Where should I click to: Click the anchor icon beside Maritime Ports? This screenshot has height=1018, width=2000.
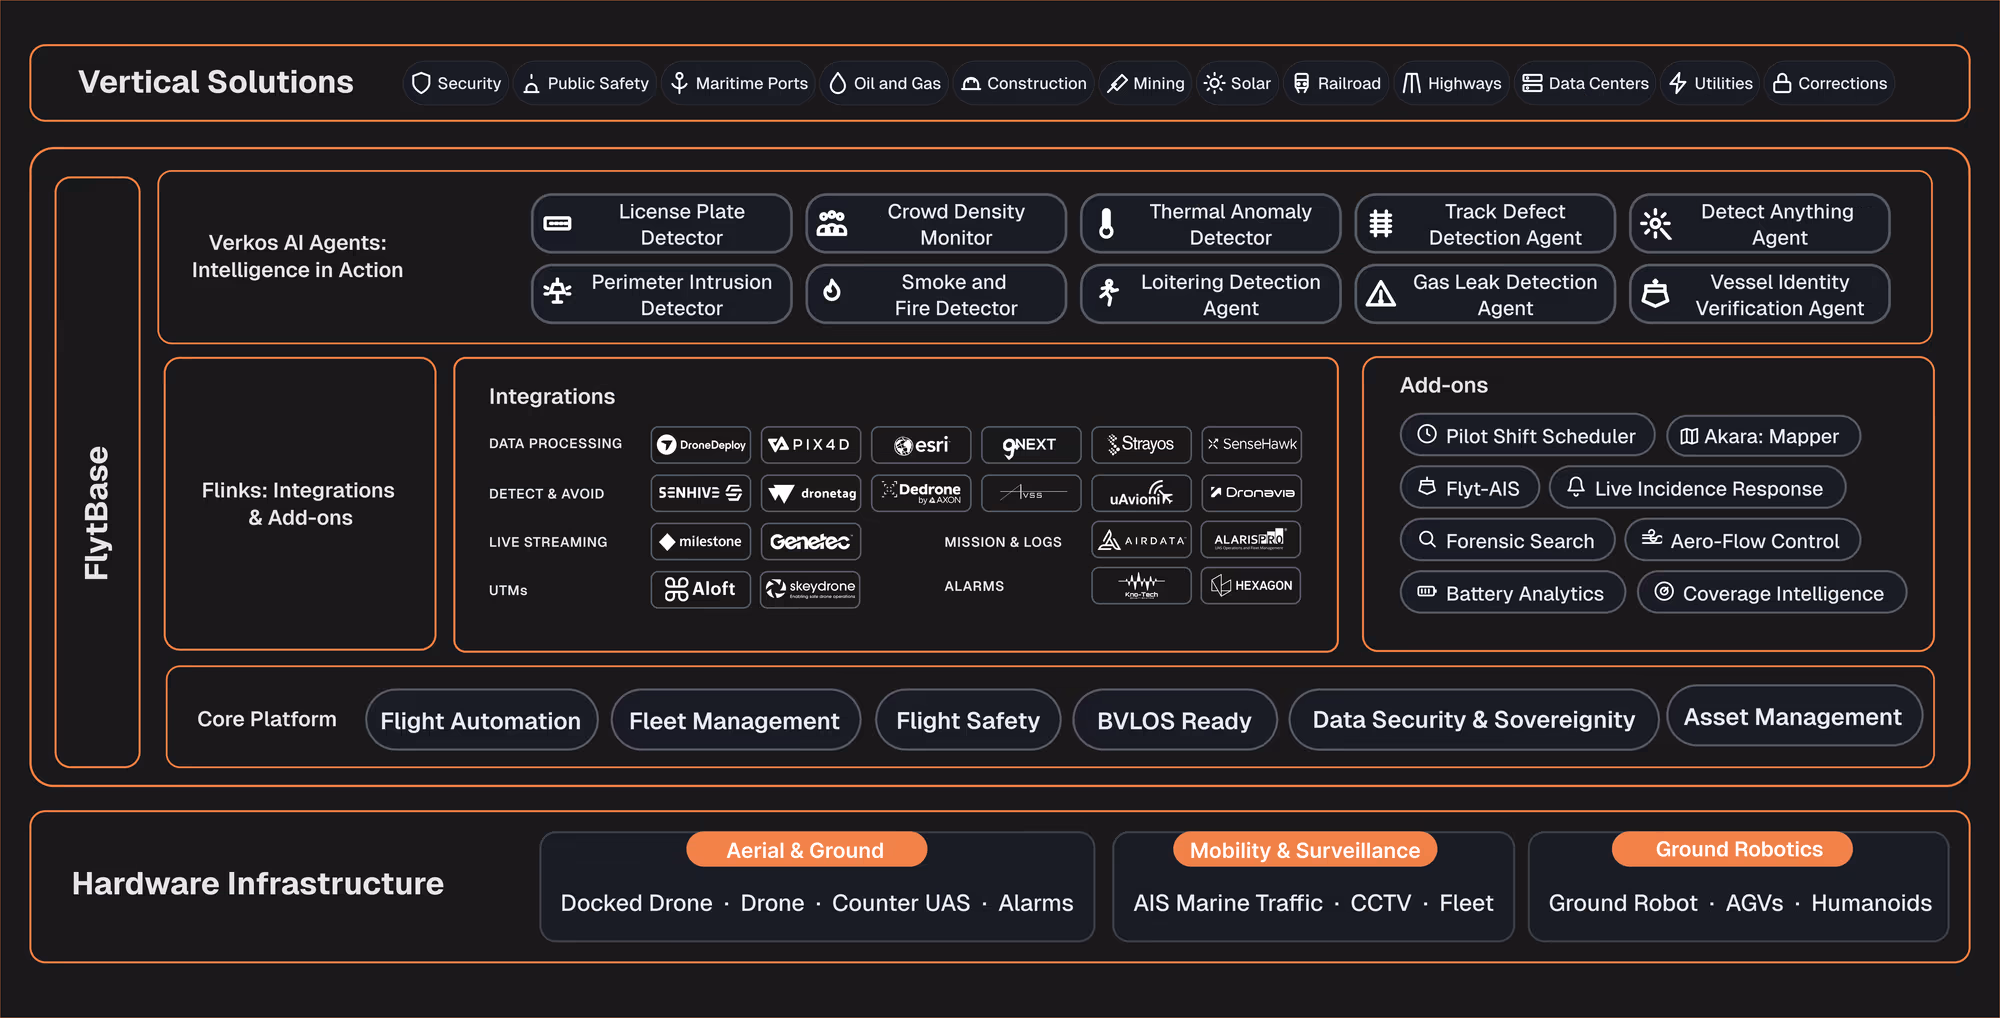click(679, 83)
